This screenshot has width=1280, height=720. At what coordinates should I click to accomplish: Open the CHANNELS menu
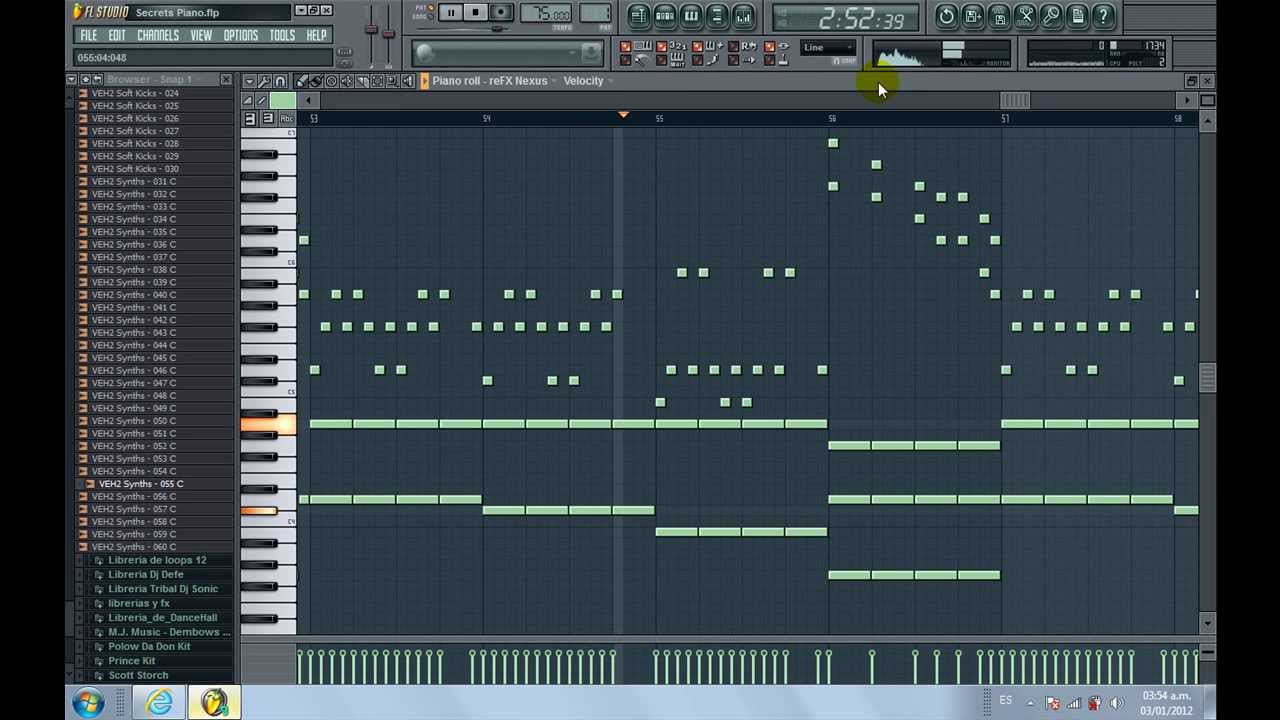pos(158,35)
